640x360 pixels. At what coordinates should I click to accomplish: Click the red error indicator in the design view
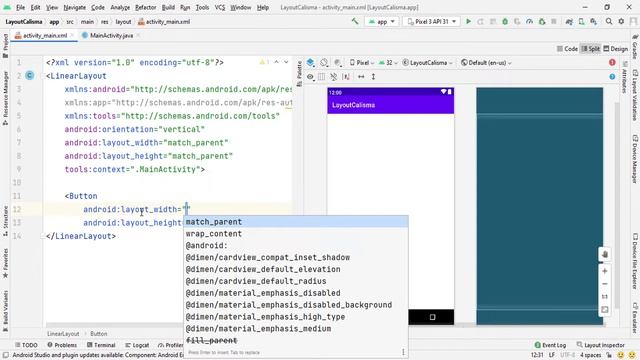612,62
